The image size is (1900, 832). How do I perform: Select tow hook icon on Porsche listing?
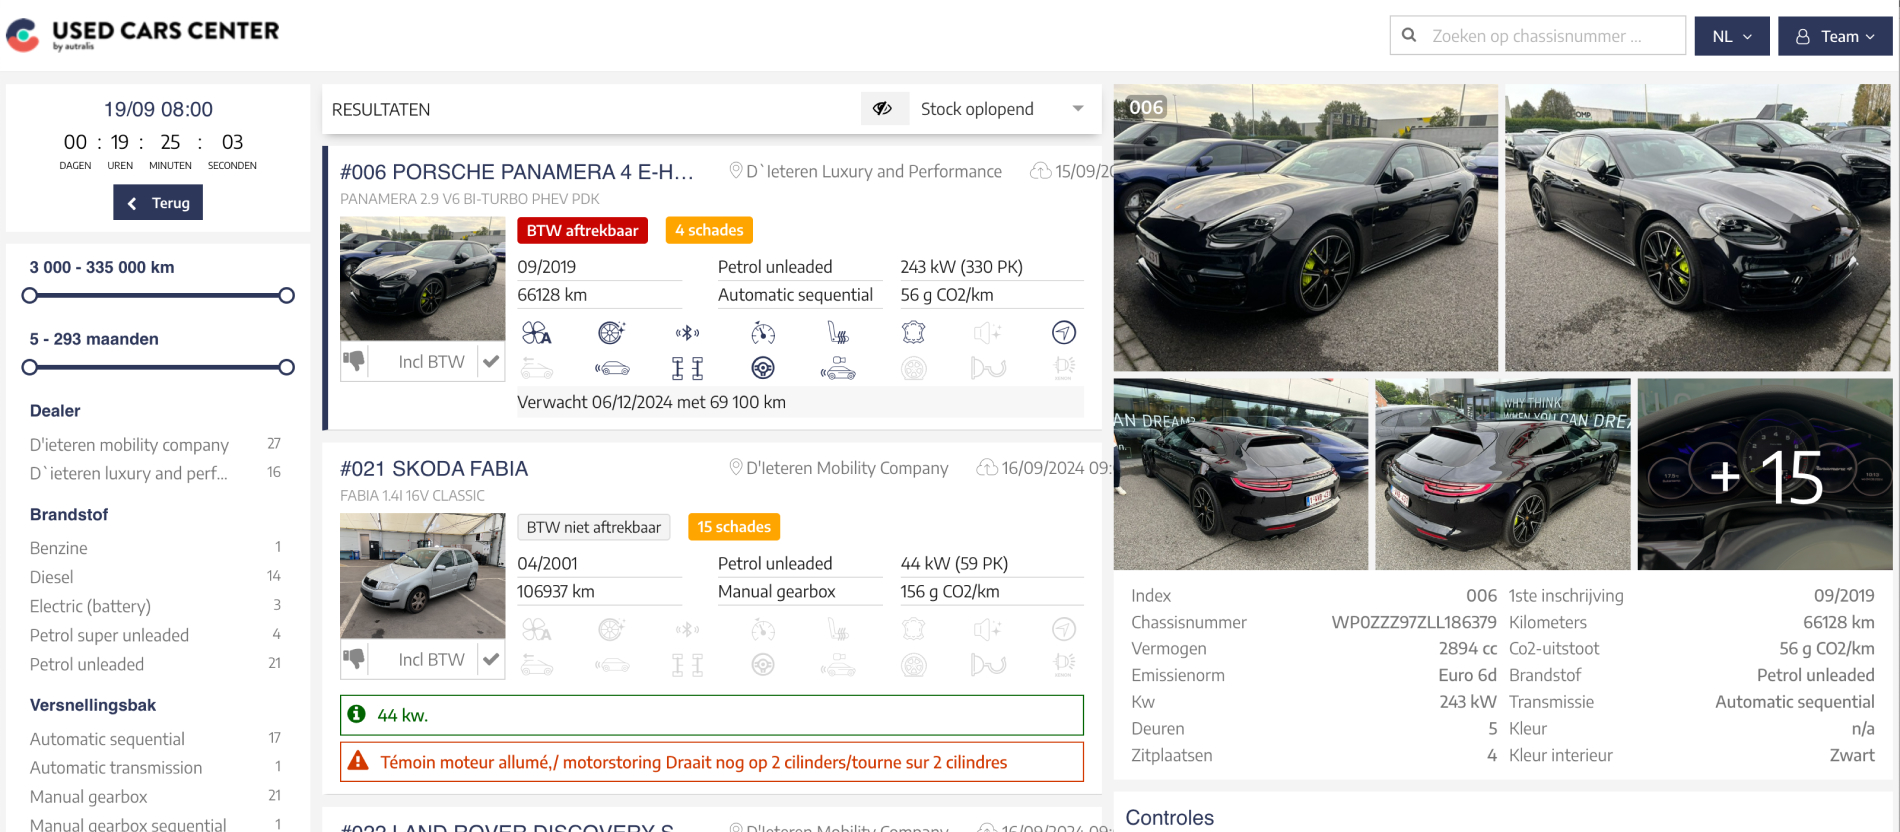(988, 369)
